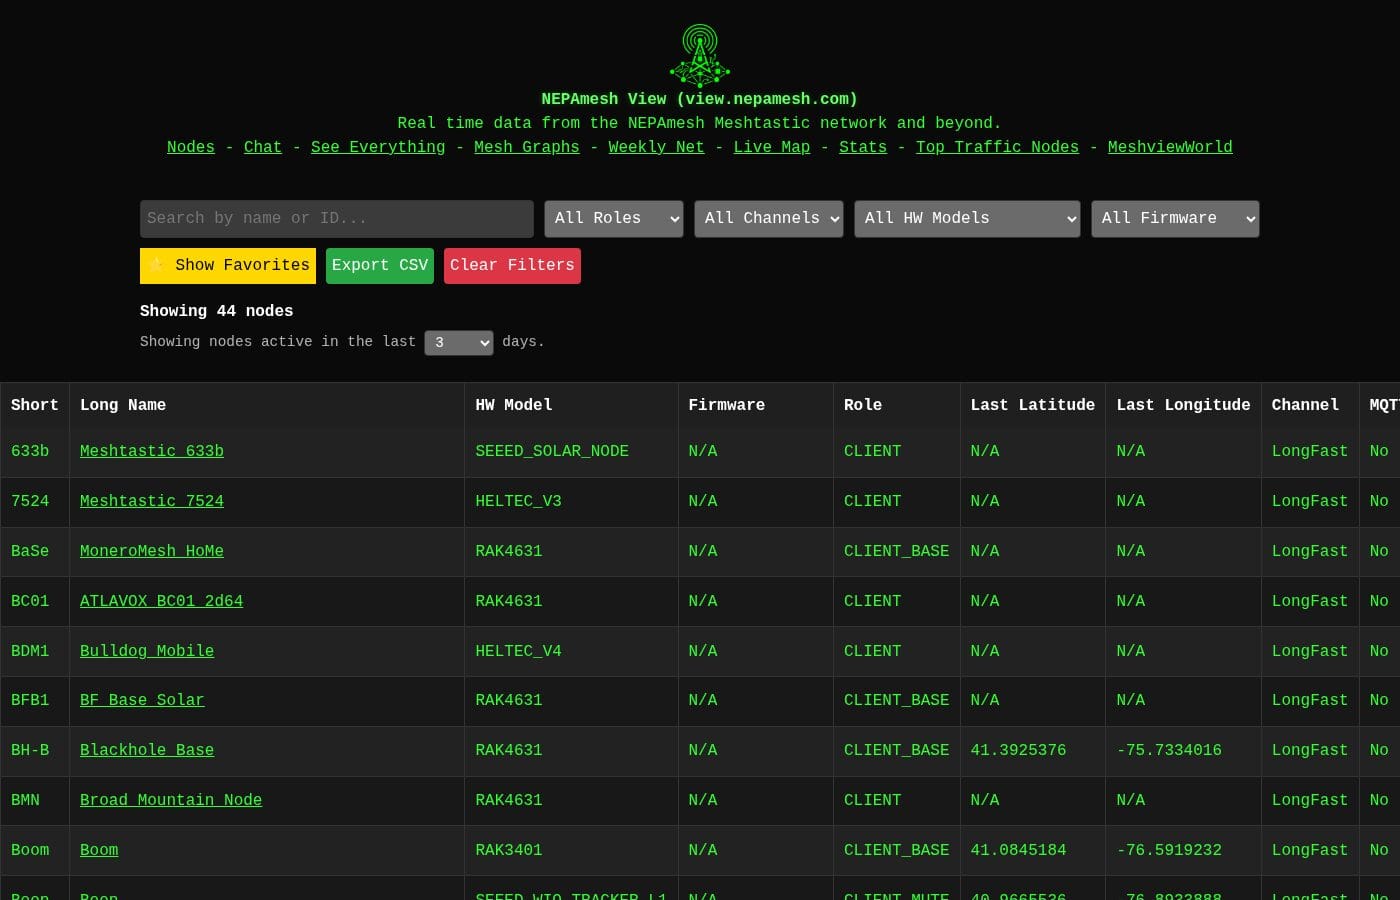Open Mesh Graphs link
This screenshot has height=900, width=1400.
tap(527, 147)
